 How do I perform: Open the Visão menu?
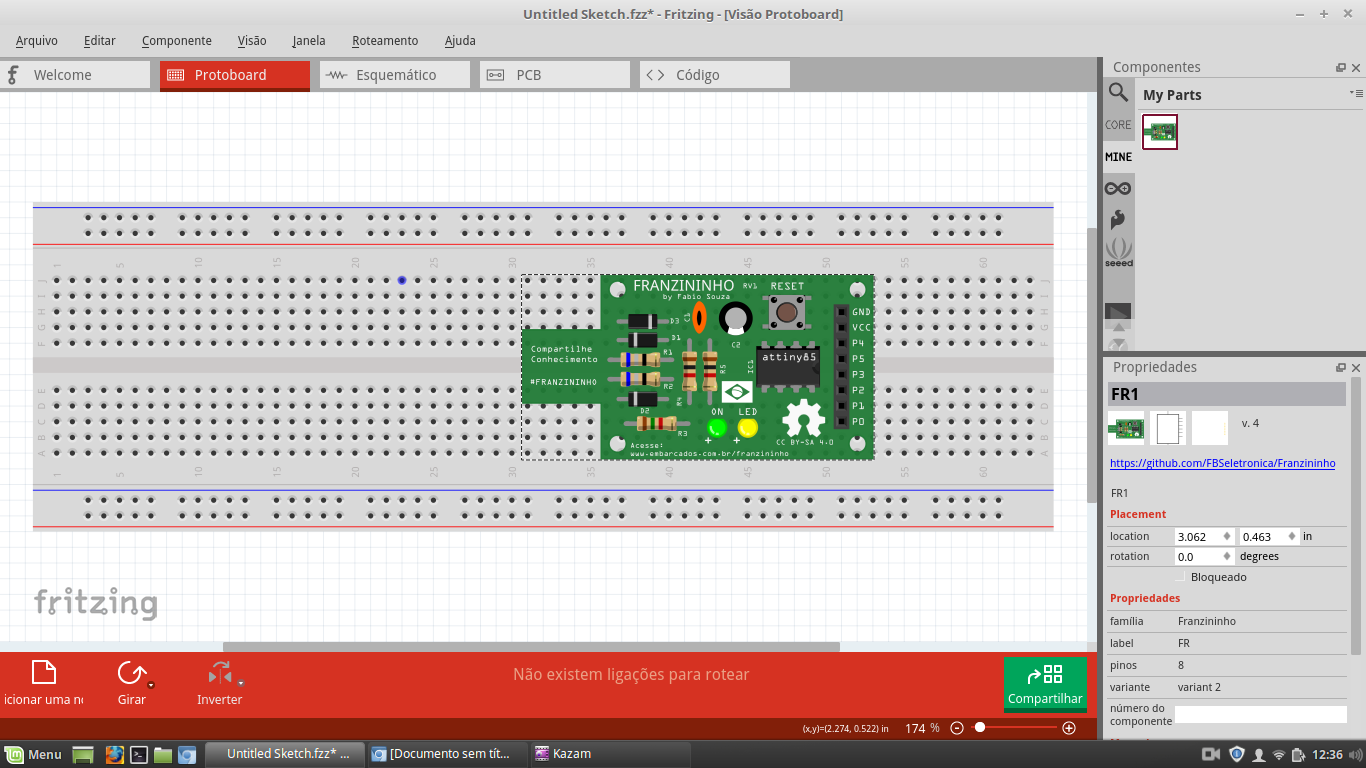click(252, 41)
